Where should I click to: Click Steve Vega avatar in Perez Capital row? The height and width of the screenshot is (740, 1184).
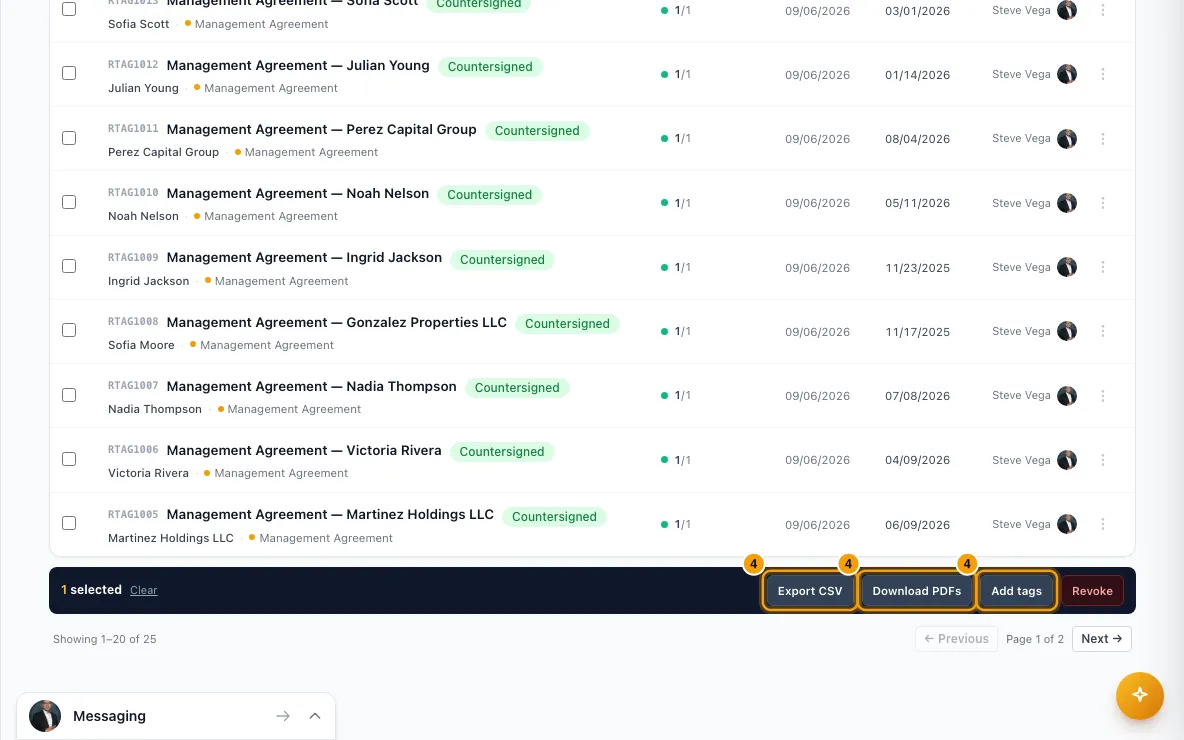[1067, 139]
